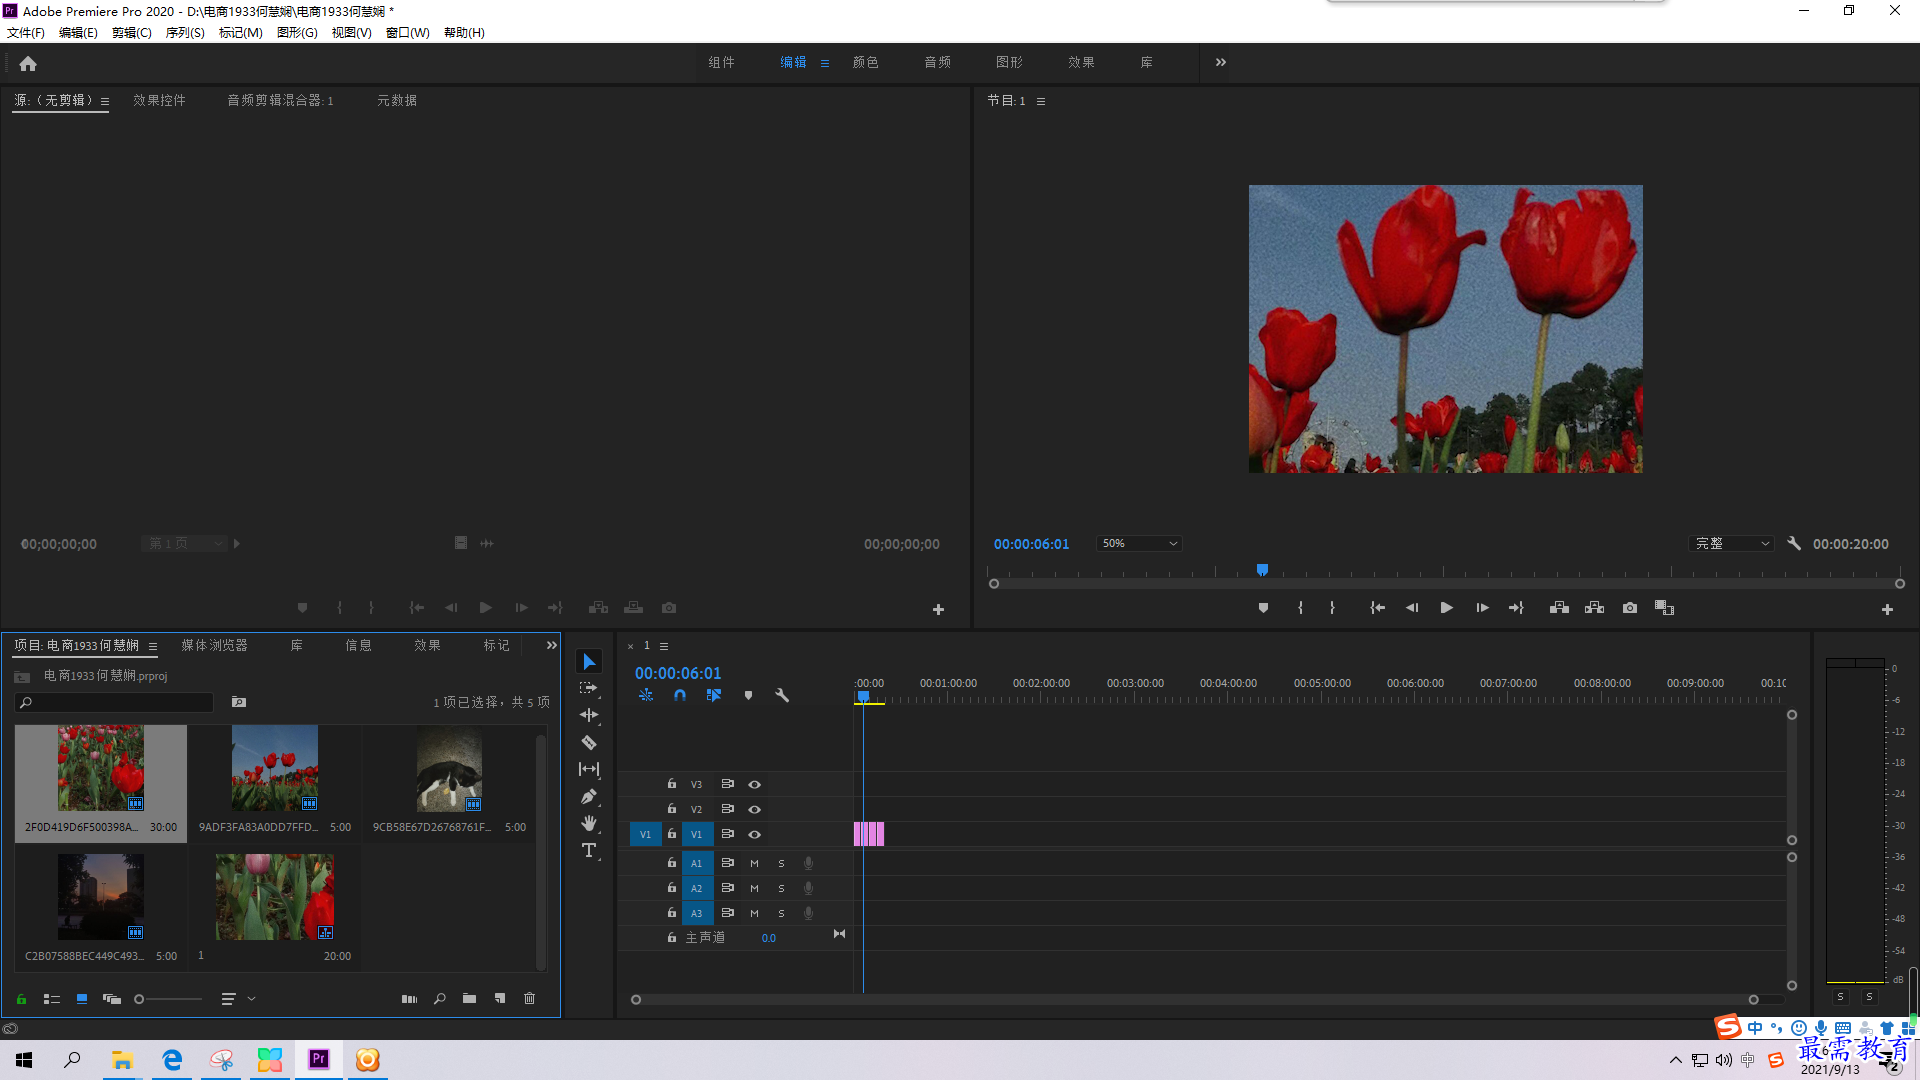1920x1080 pixels.
Task: Open comparison view in program monitor
Action: (x=1665, y=608)
